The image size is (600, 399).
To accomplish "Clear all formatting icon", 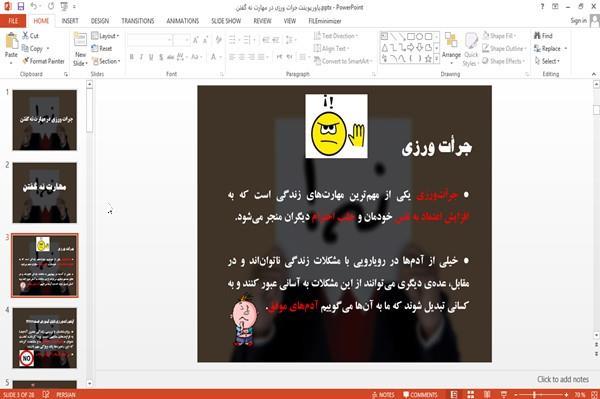I will point(218,40).
